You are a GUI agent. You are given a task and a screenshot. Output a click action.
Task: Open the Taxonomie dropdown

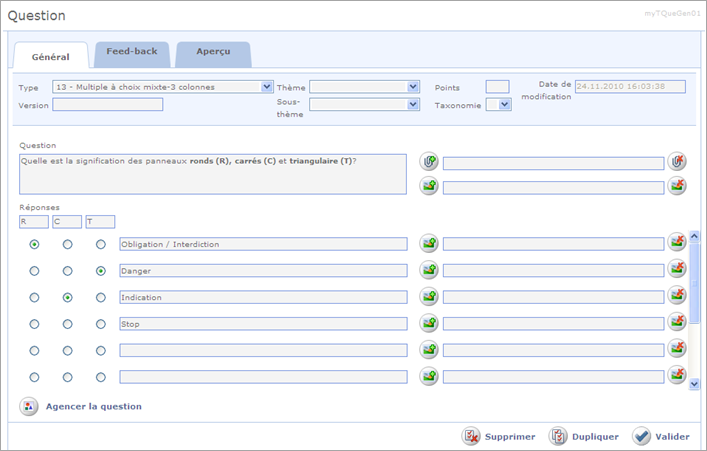click(x=504, y=104)
